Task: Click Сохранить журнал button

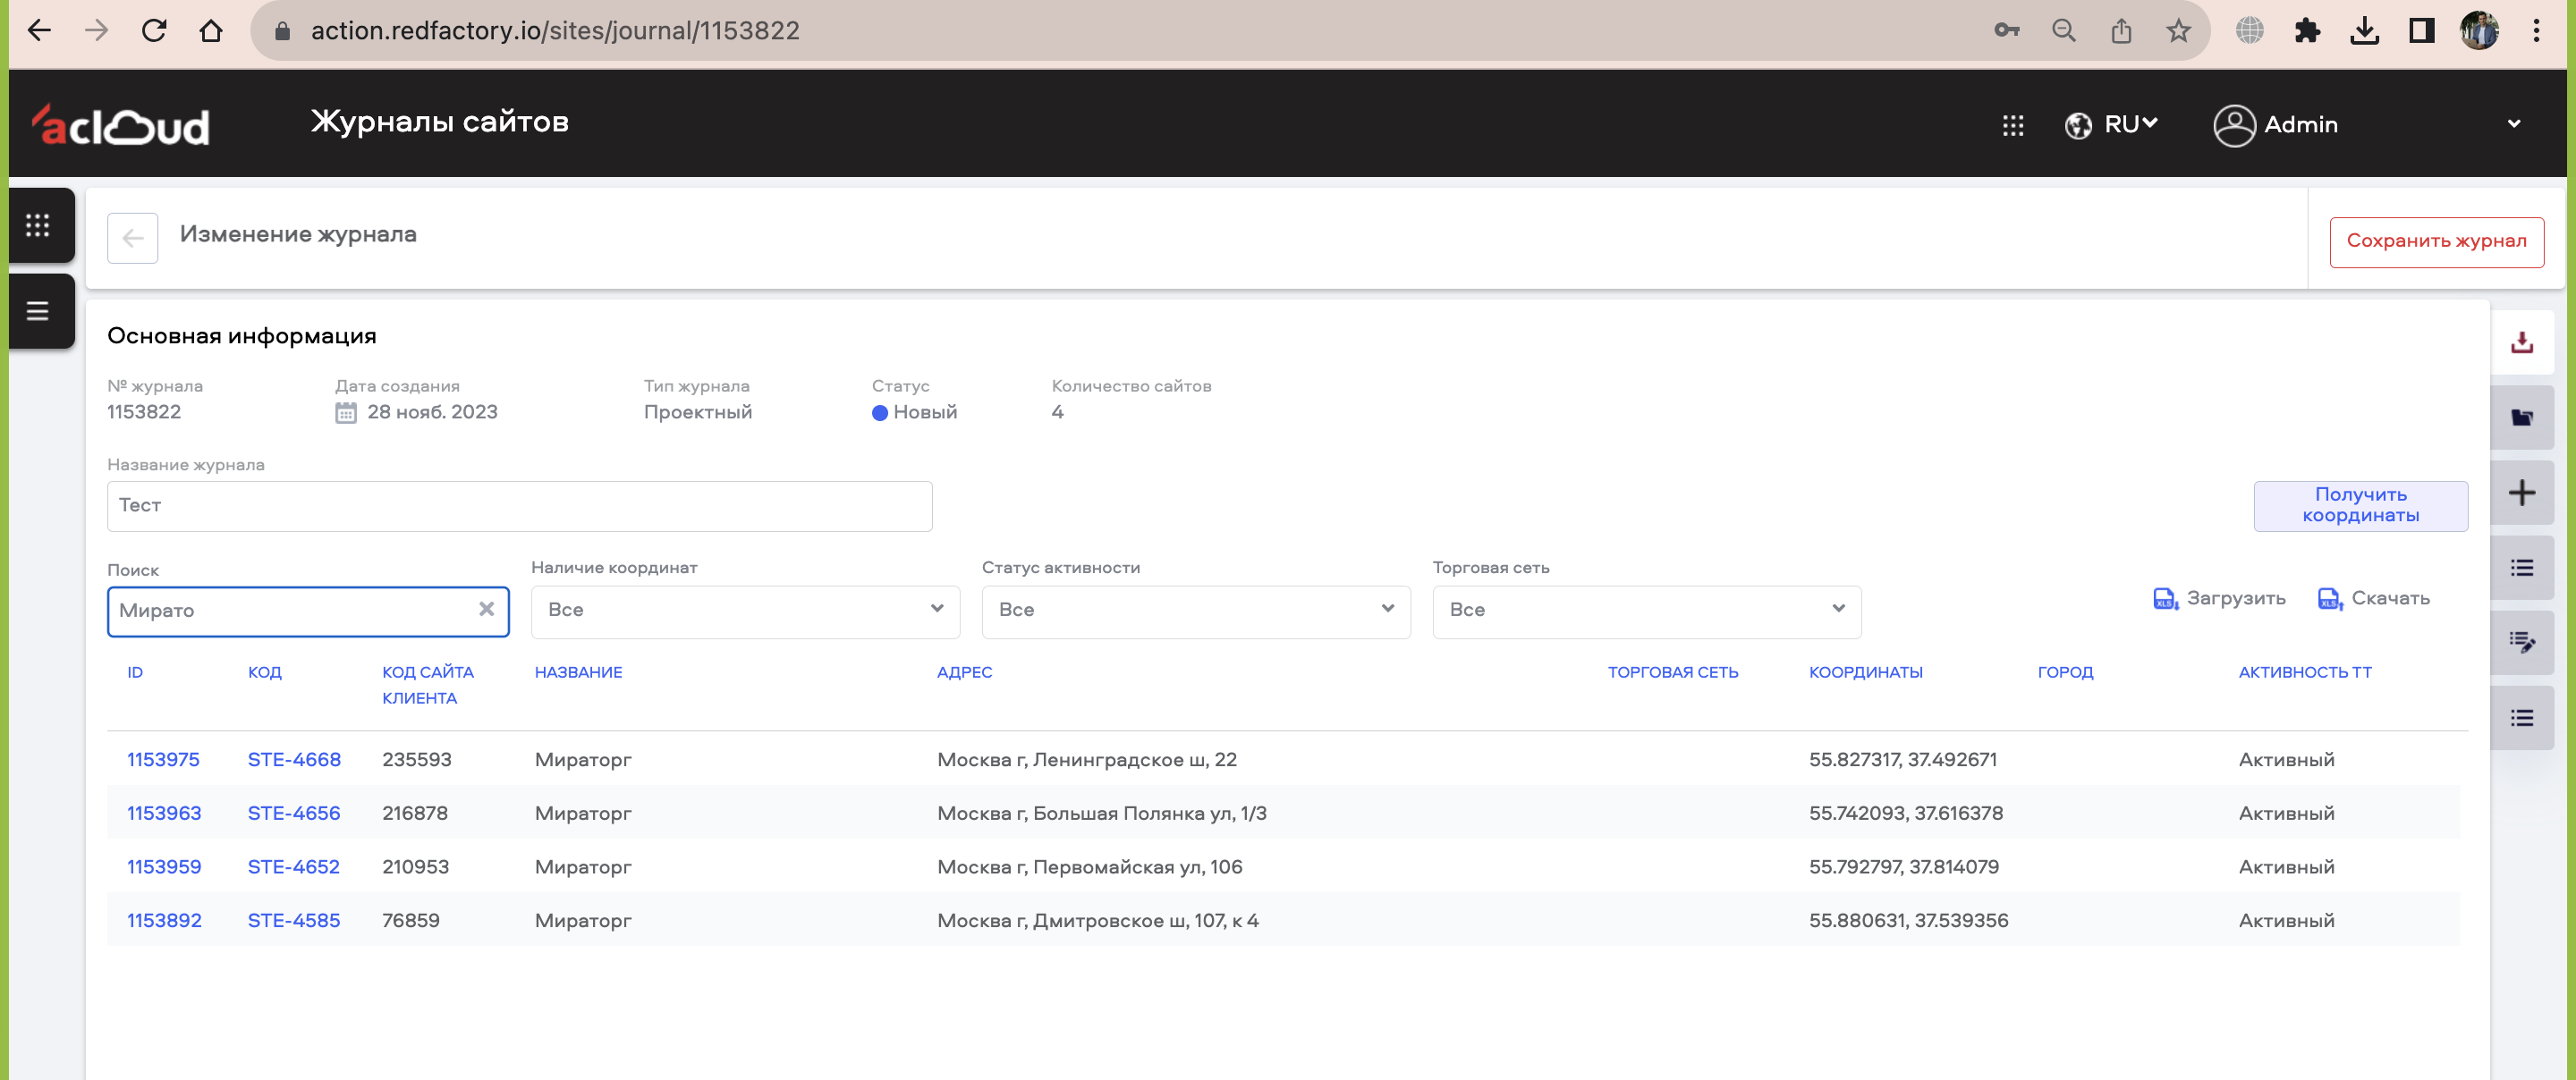Action: tap(2436, 242)
